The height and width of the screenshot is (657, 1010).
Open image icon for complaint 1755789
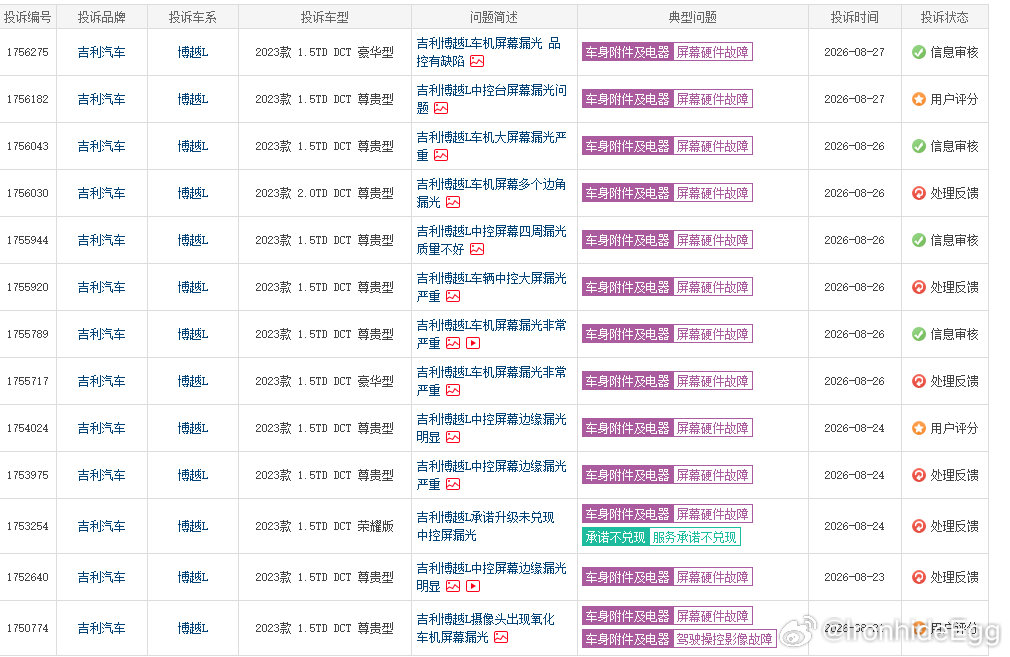[x=453, y=343]
